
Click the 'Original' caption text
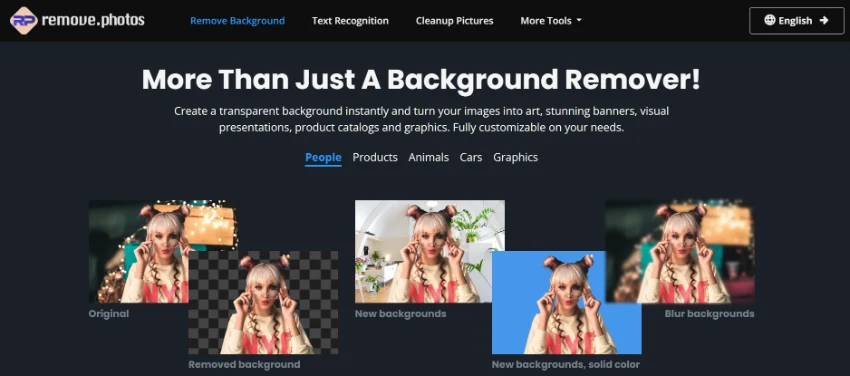(109, 314)
